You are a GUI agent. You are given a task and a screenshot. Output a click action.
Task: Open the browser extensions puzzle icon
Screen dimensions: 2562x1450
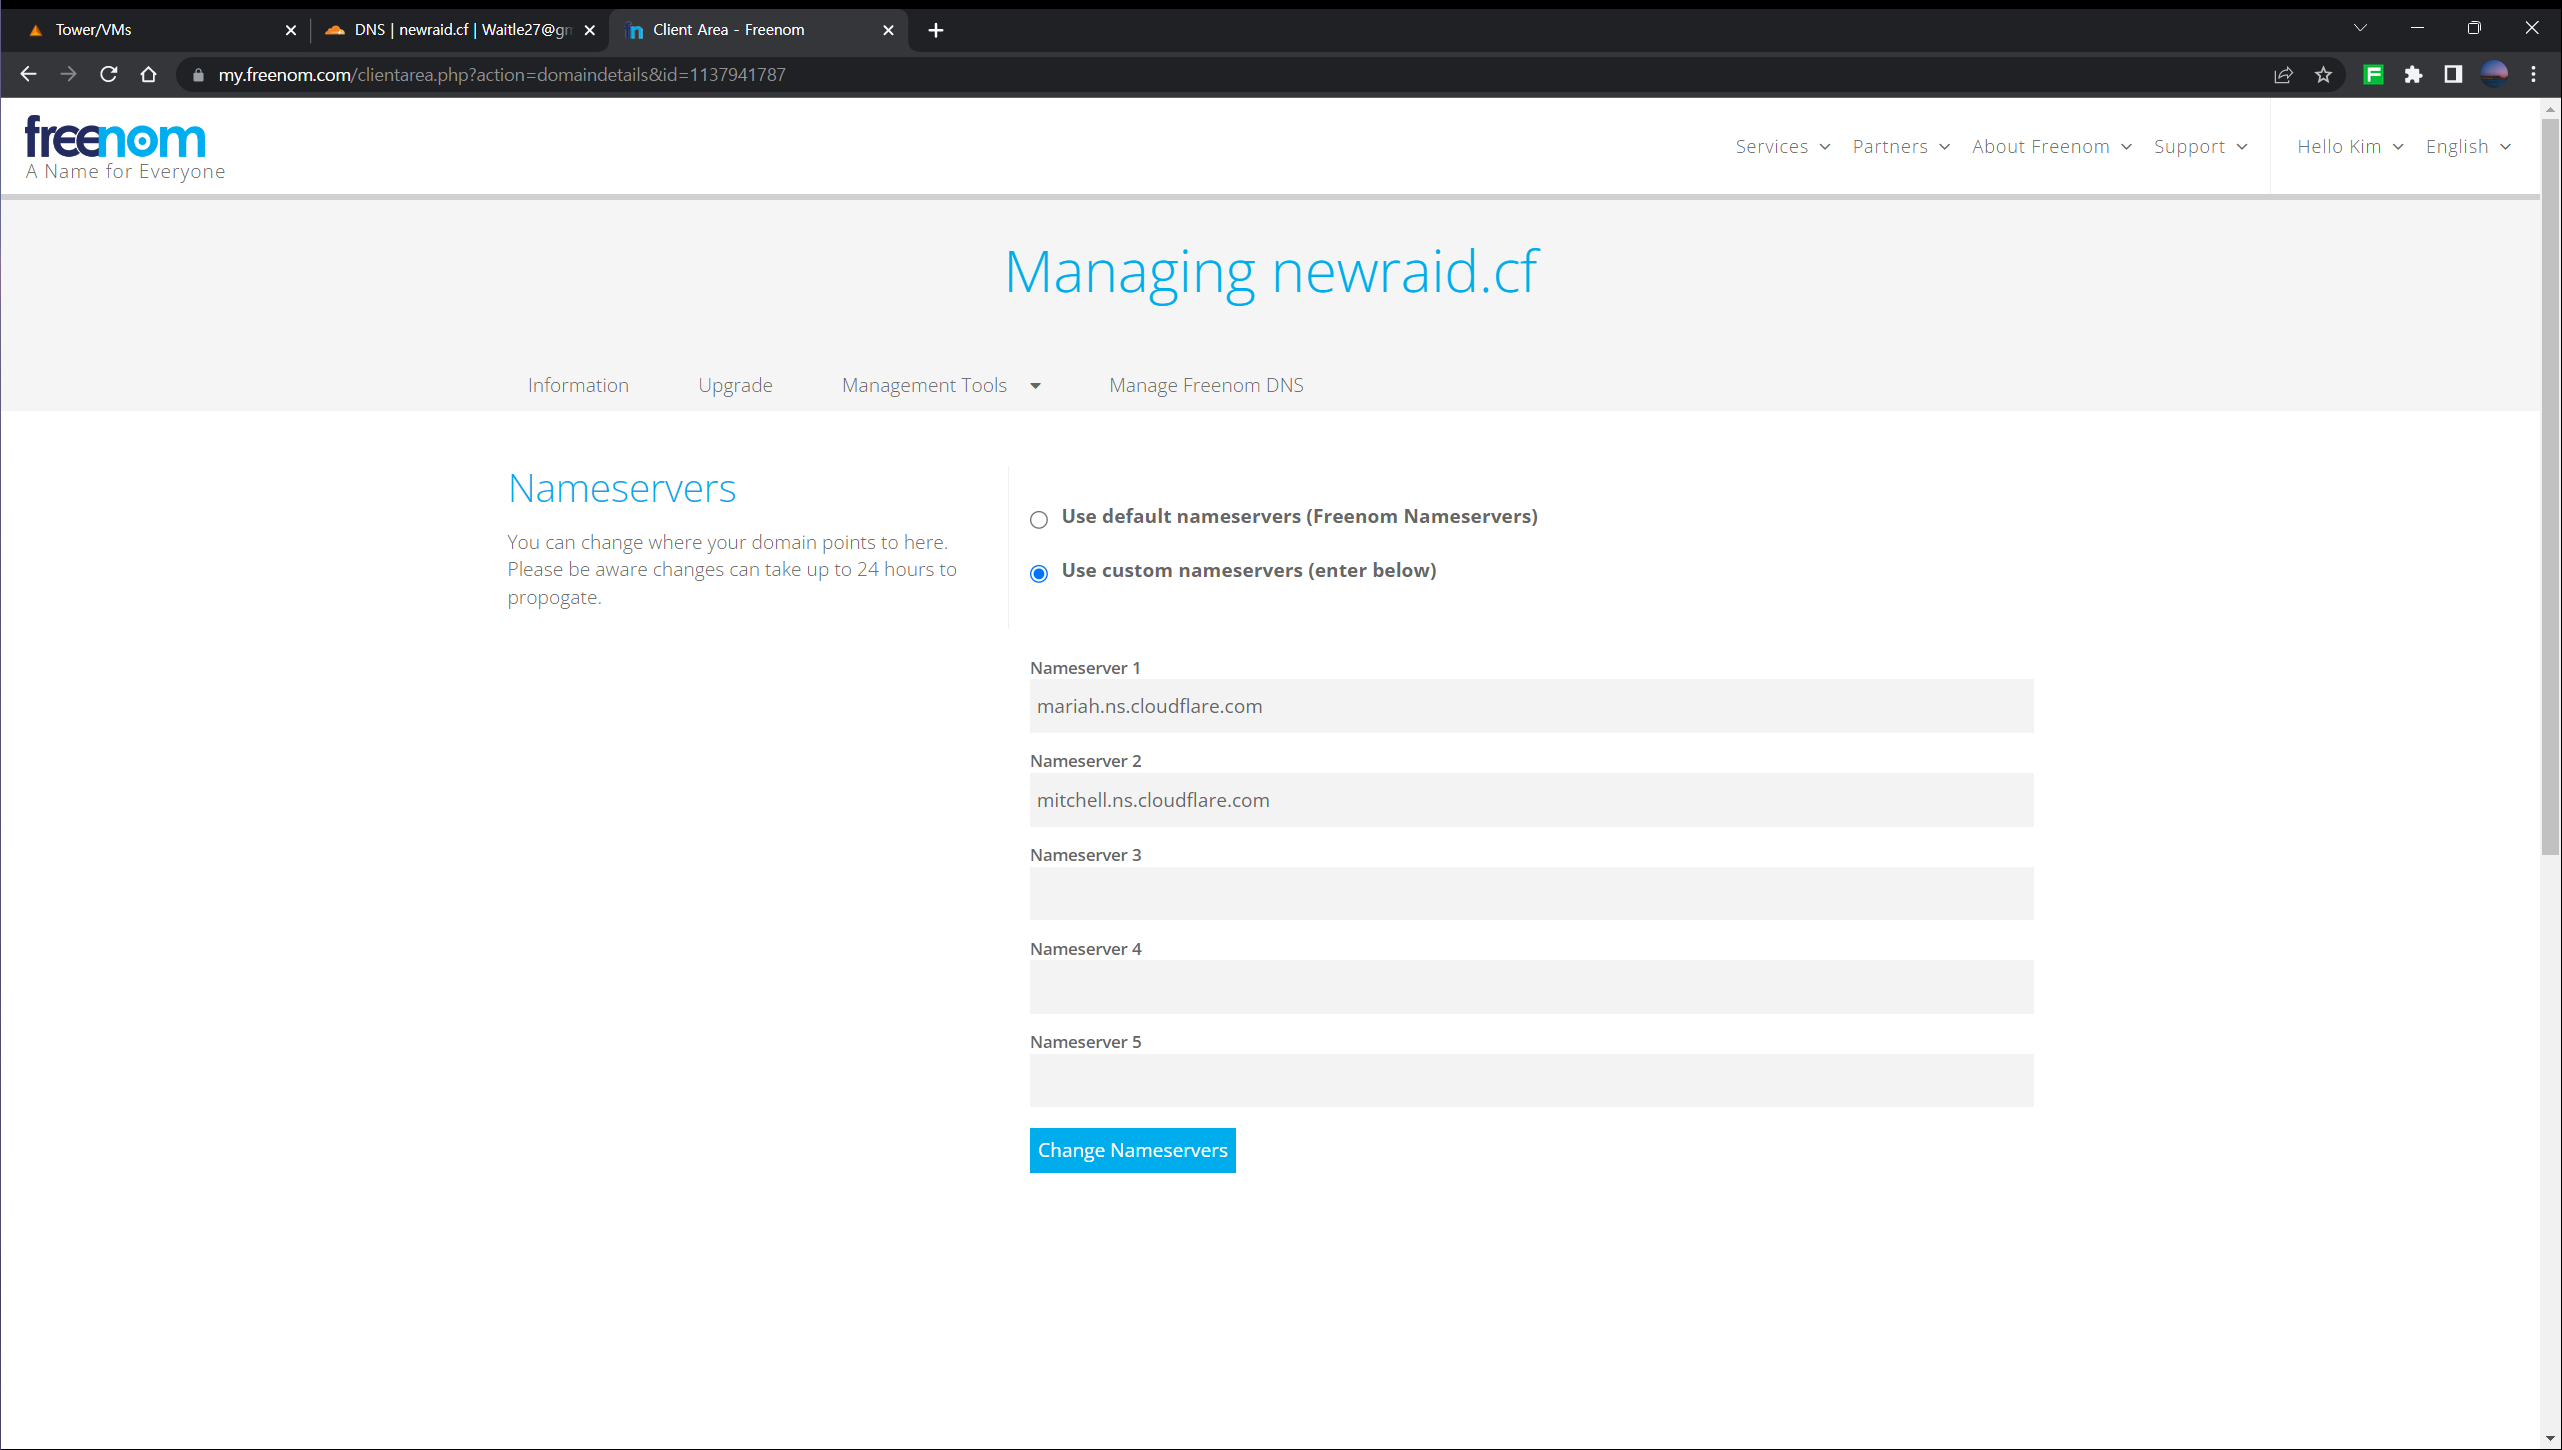tap(2413, 74)
